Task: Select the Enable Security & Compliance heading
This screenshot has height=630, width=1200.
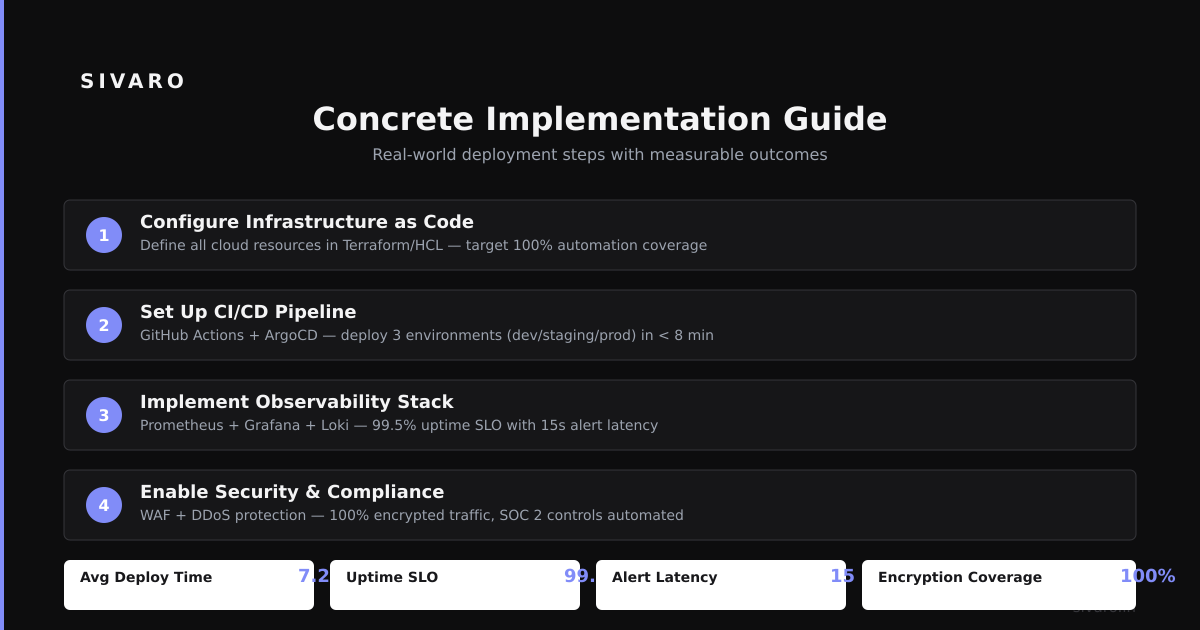Action: (292, 492)
